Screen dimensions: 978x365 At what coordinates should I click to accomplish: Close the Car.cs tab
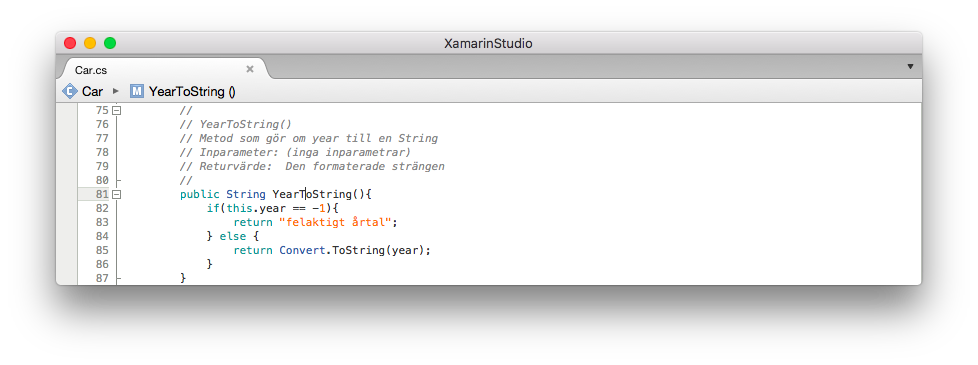[250, 69]
